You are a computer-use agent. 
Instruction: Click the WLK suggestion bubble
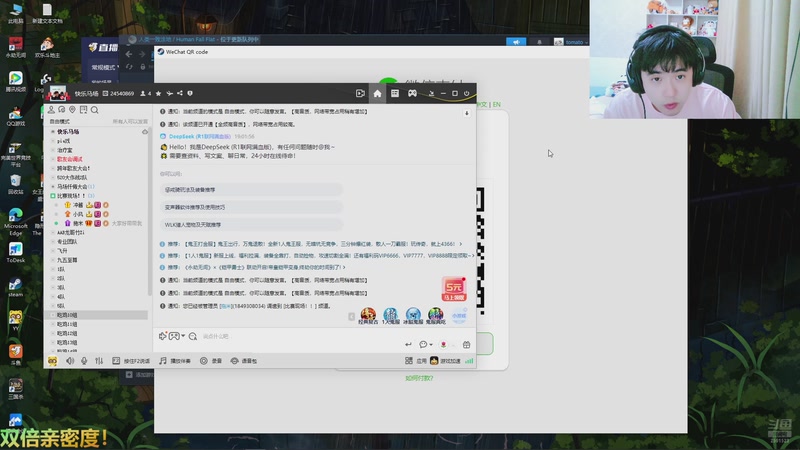pos(251,224)
